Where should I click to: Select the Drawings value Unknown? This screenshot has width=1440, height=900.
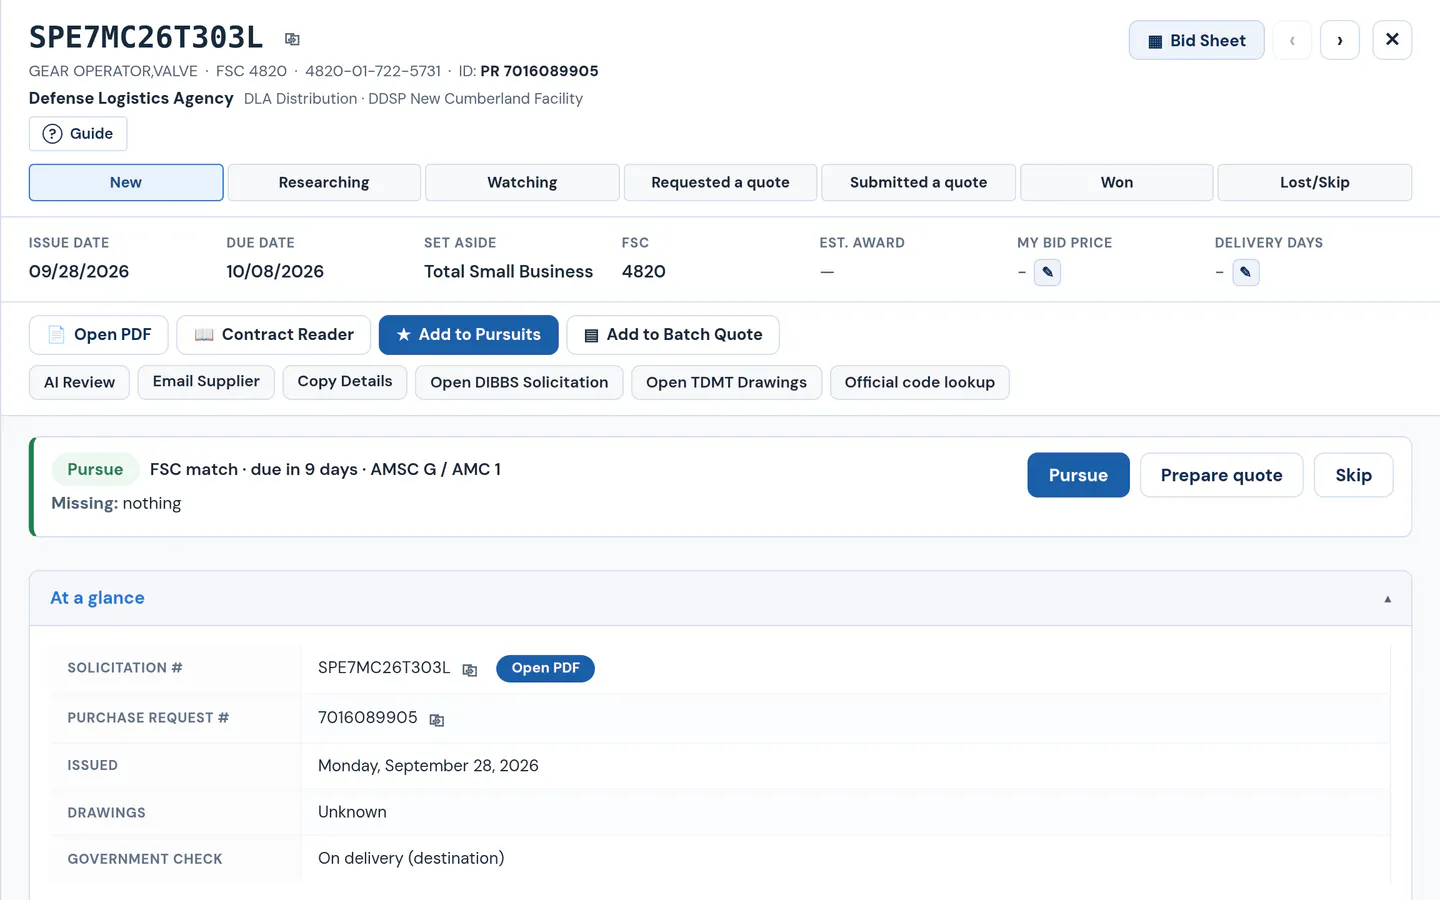(352, 812)
